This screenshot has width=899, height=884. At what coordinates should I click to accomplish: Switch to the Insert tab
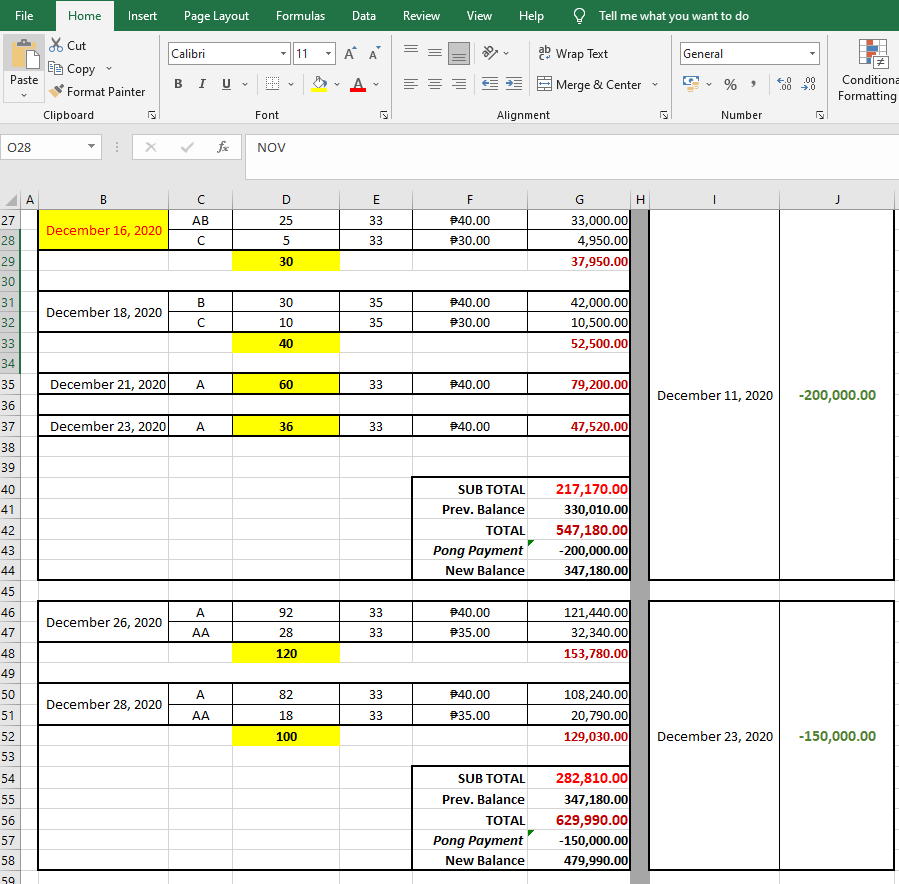click(x=142, y=15)
